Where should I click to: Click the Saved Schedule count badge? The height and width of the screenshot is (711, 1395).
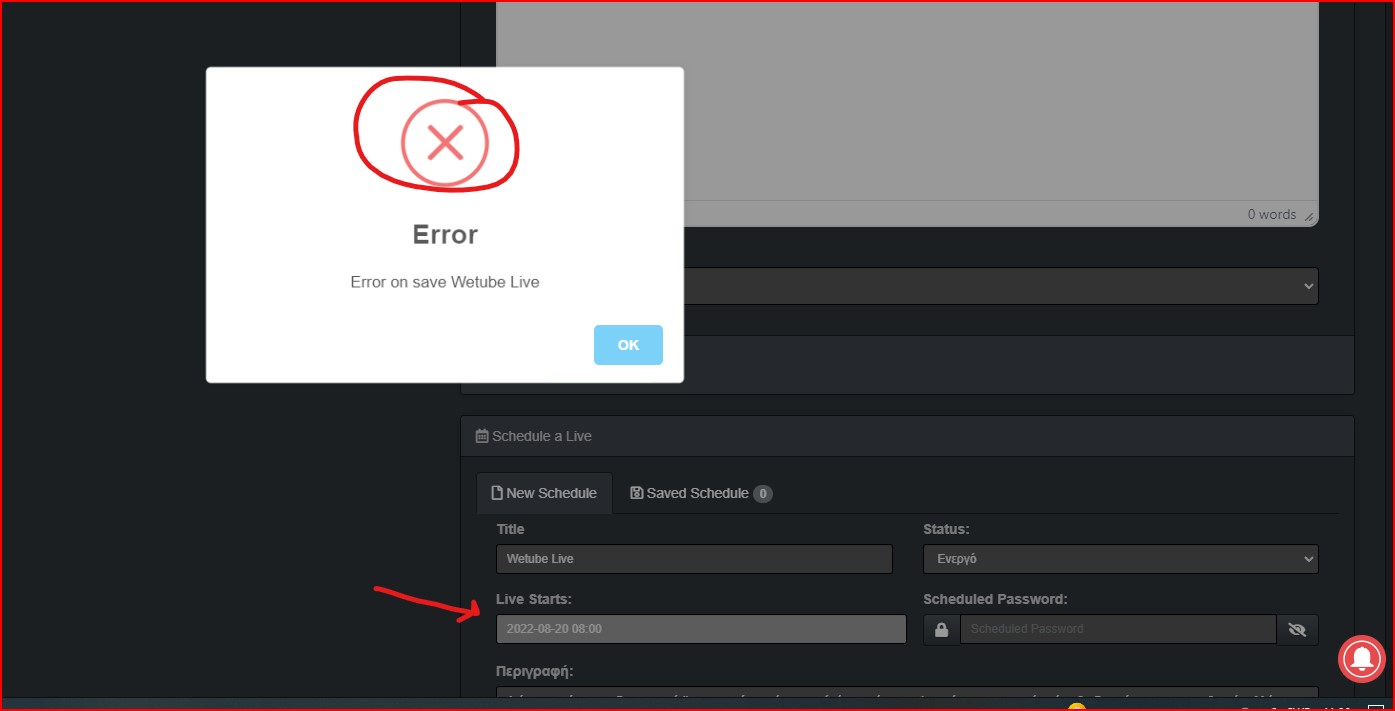click(763, 493)
